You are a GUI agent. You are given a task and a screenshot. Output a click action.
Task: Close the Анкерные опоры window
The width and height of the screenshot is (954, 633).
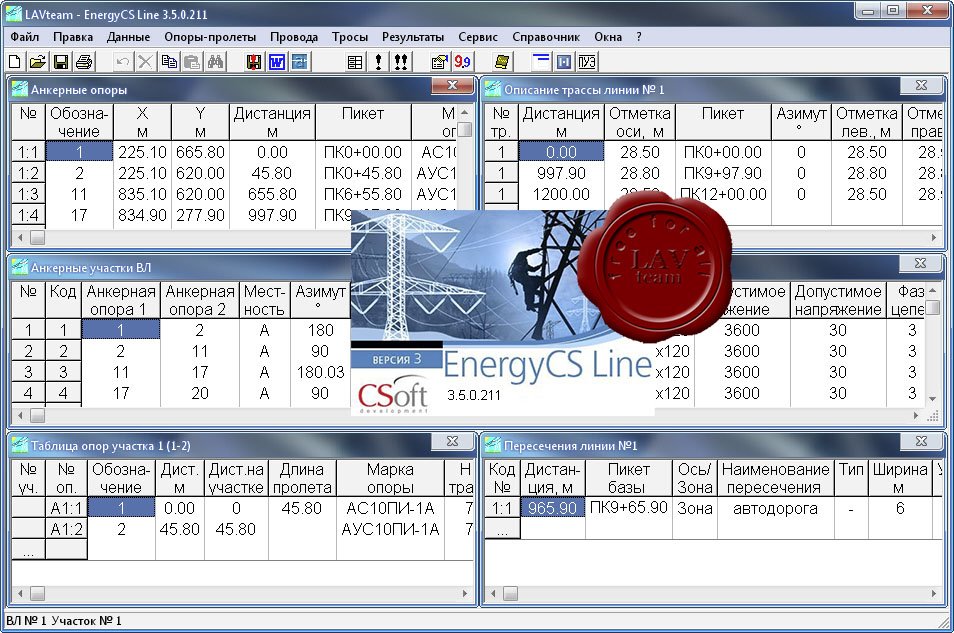point(452,86)
